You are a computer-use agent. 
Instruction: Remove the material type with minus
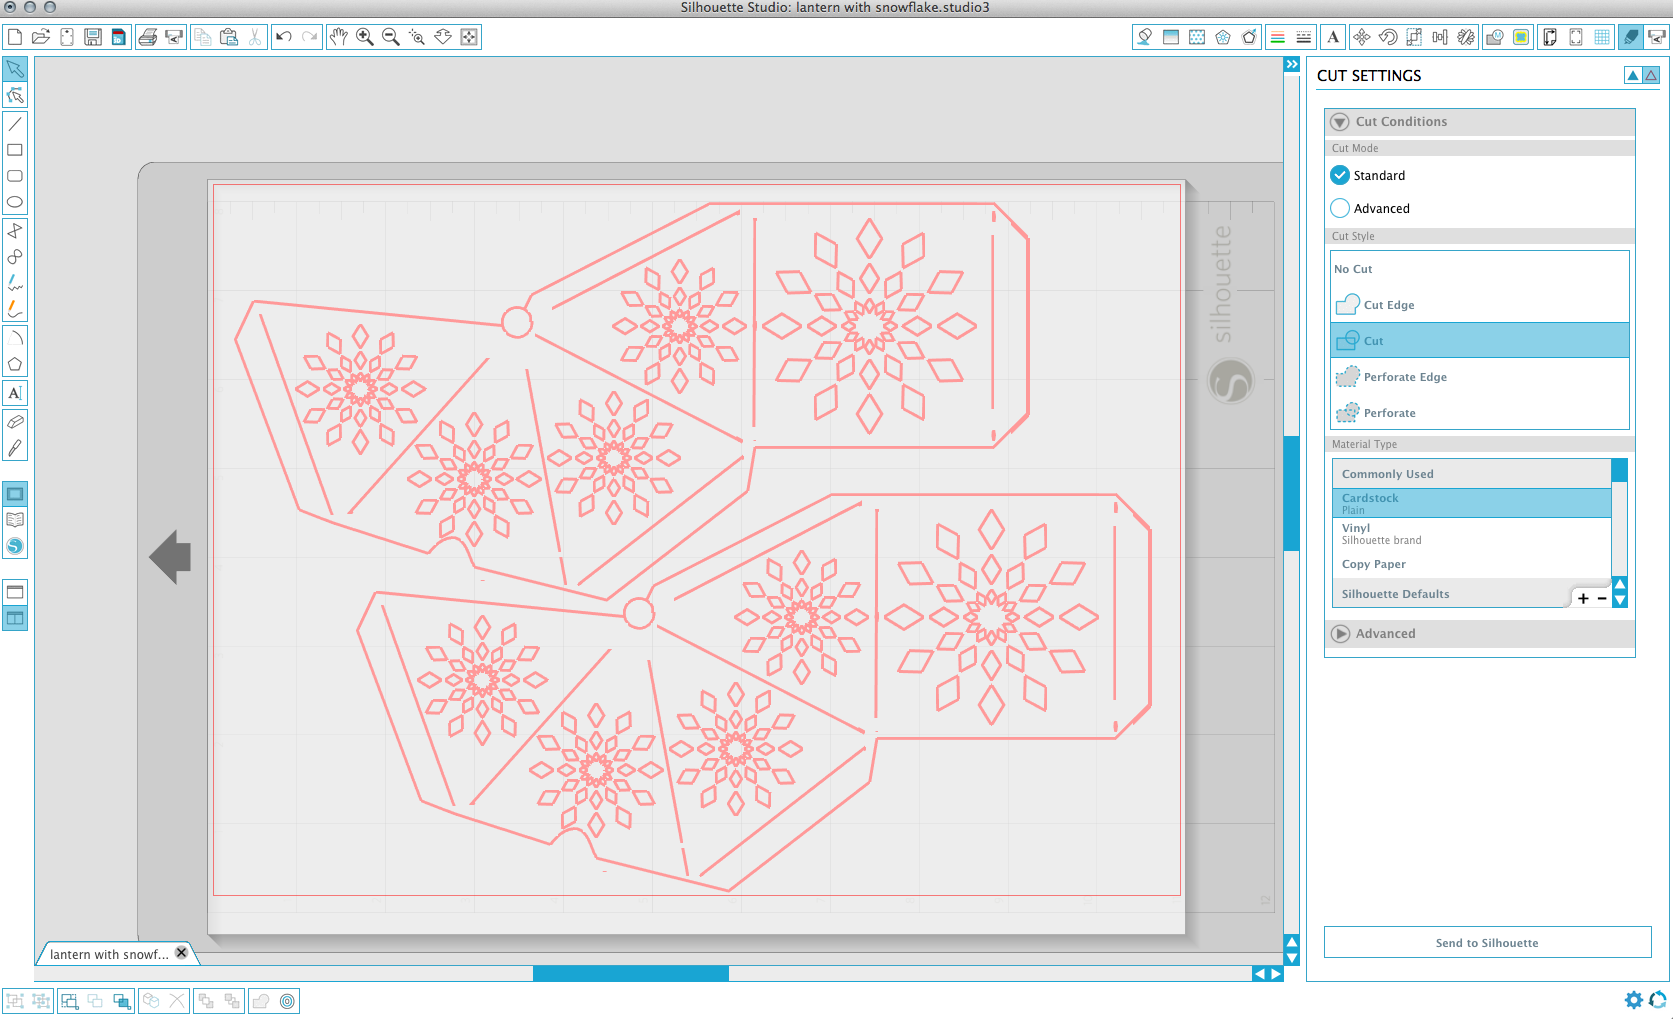[1602, 599]
